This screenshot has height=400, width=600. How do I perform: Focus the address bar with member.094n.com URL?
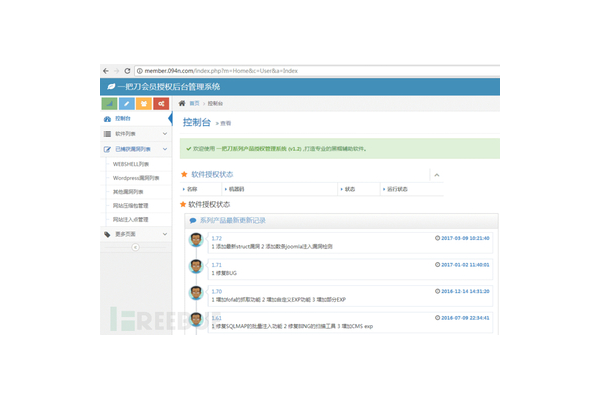point(317,71)
